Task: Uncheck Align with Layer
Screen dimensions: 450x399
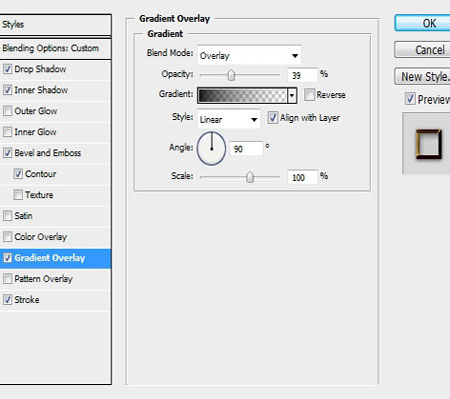Action: coord(273,118)
